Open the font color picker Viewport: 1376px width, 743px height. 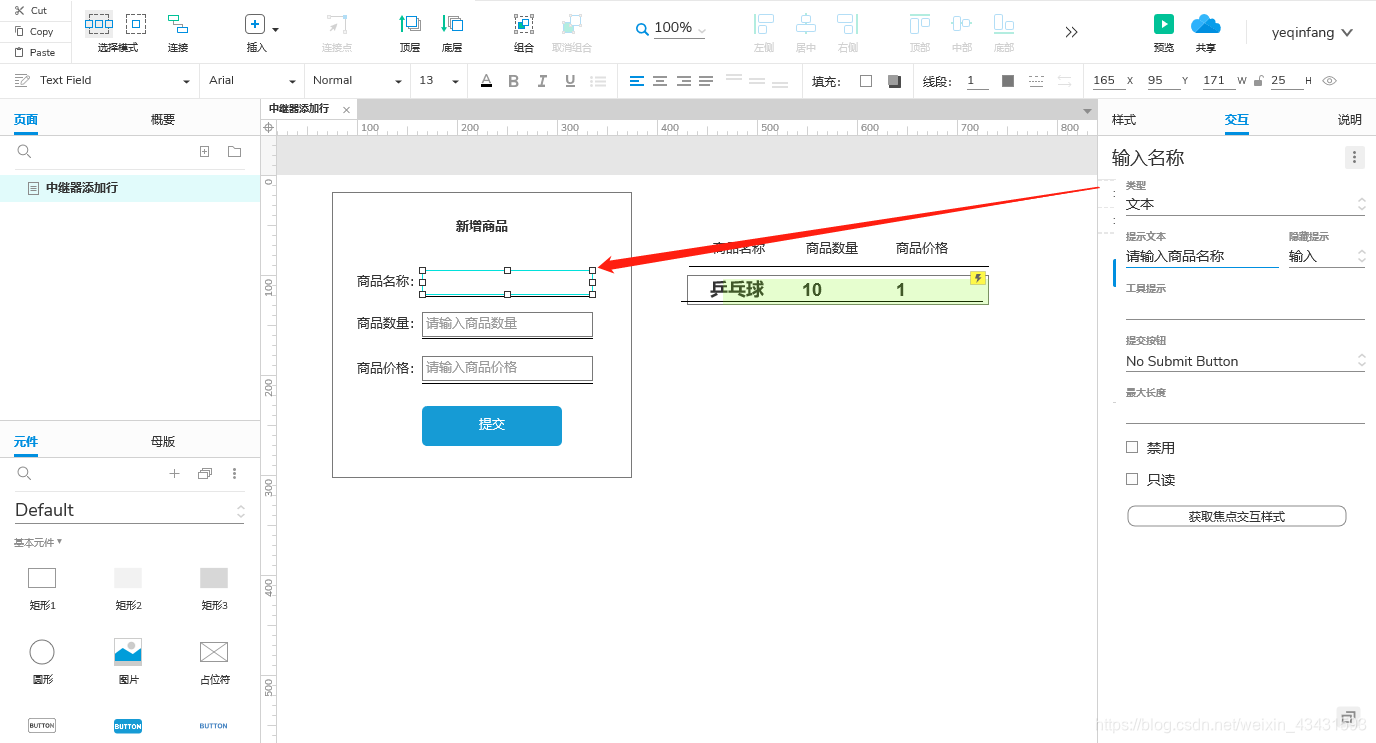[x=486, y=81]
